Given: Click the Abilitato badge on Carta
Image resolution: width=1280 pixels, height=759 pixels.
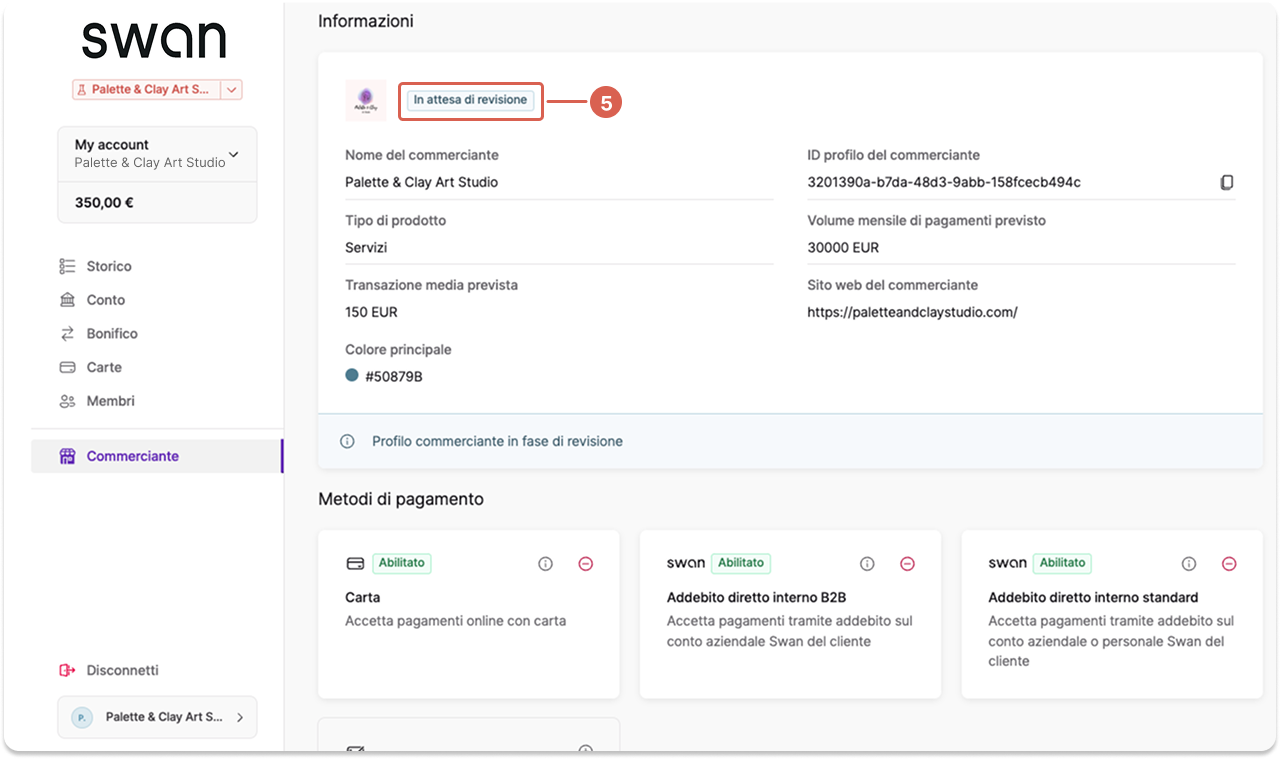Looking at the screenshot, I should click(x=402, y=563).
